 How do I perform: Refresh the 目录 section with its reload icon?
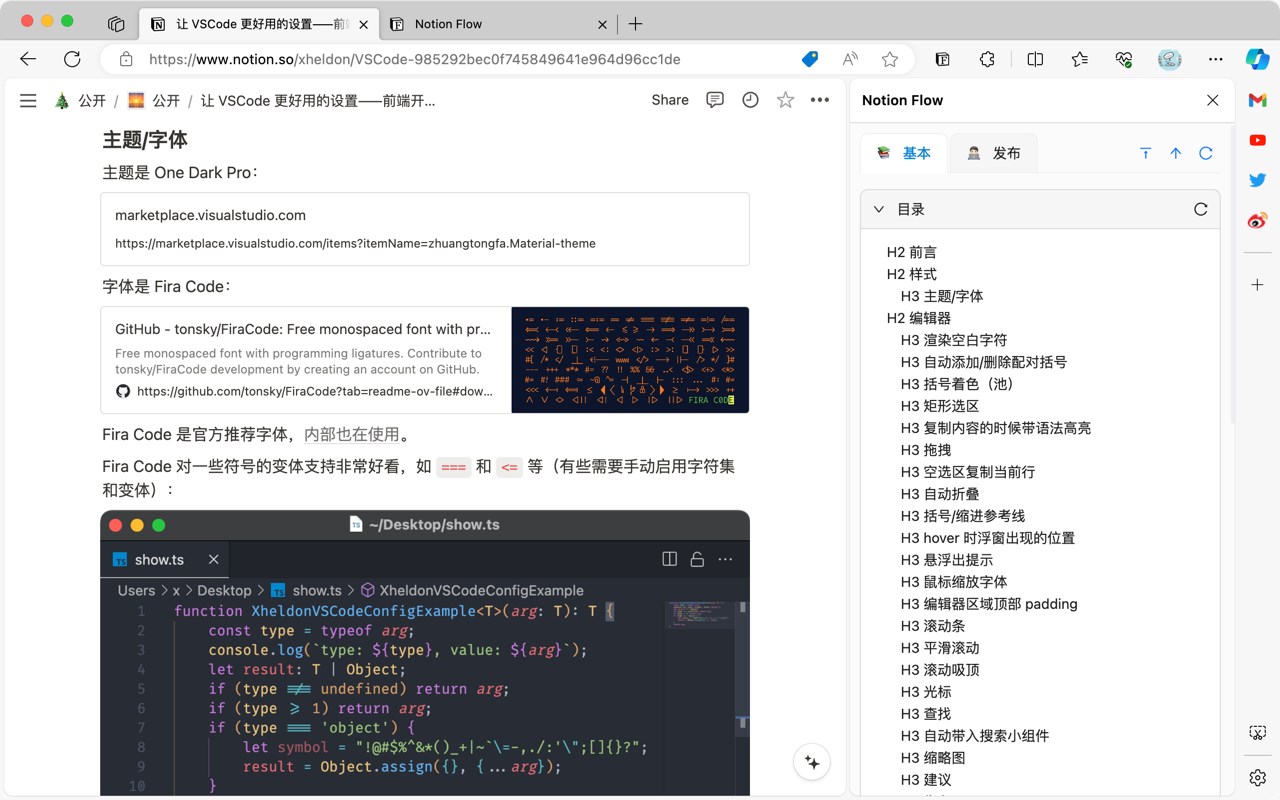point(1201,209)
